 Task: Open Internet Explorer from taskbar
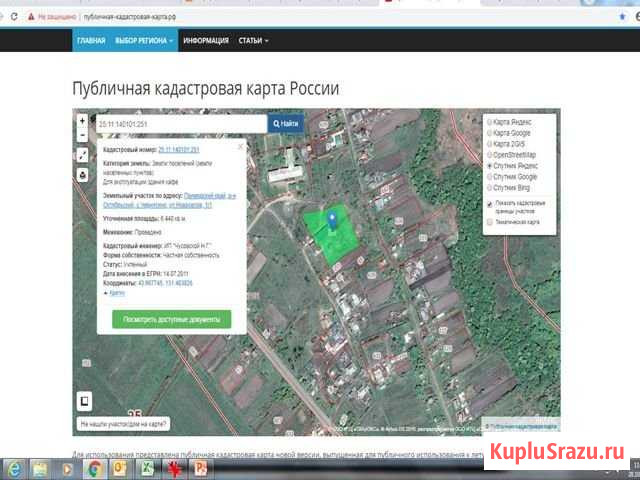(15, 470)
